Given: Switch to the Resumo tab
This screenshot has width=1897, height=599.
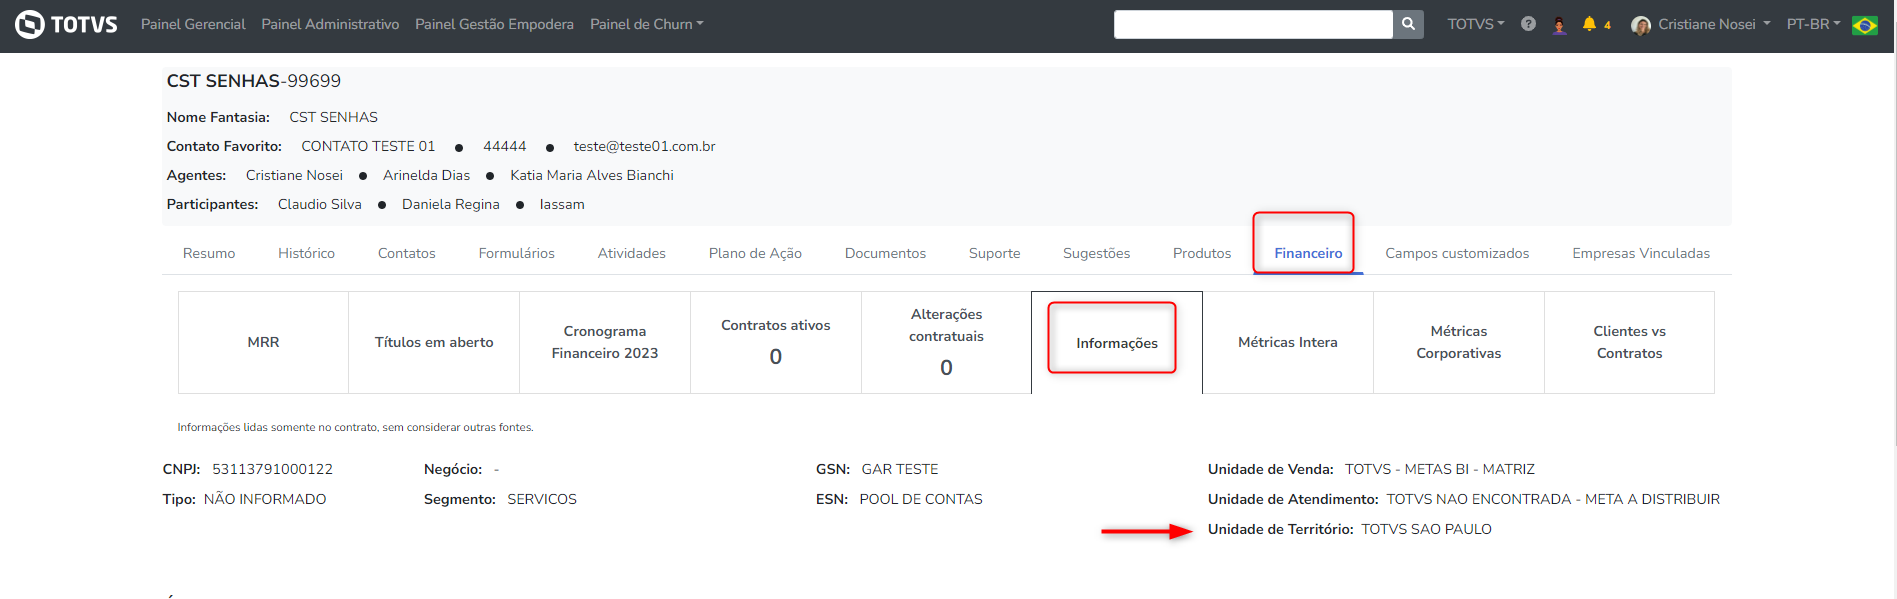Looking at the screenshot, I should [209, 253].
